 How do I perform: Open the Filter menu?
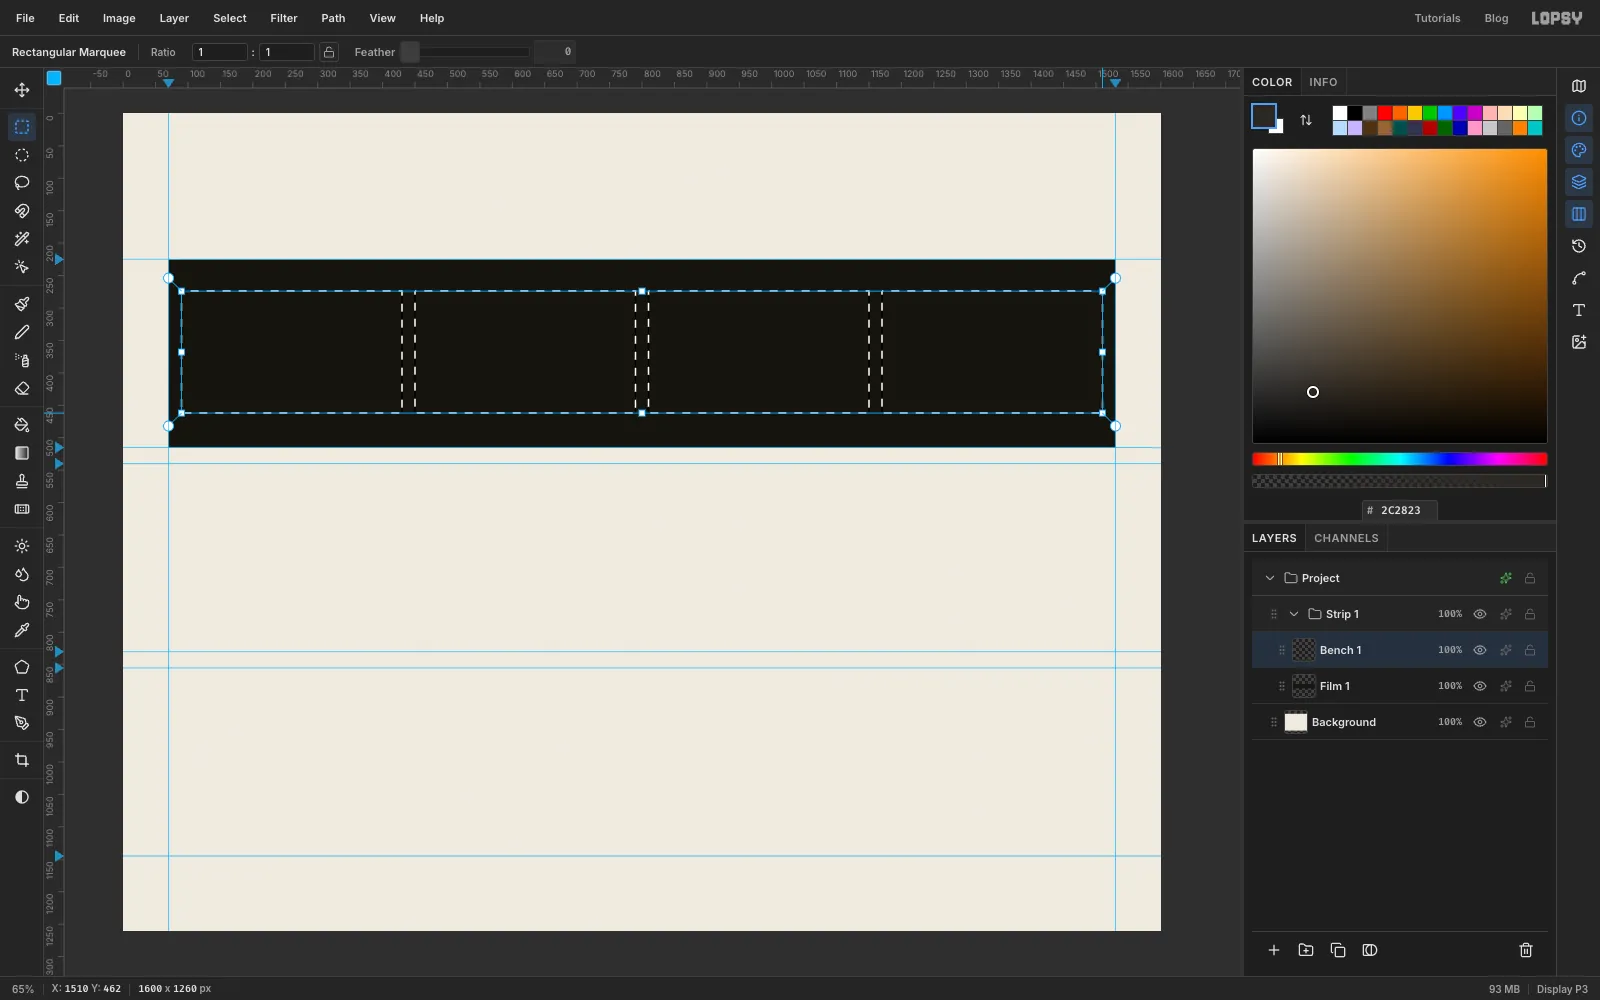coord(284,18)
